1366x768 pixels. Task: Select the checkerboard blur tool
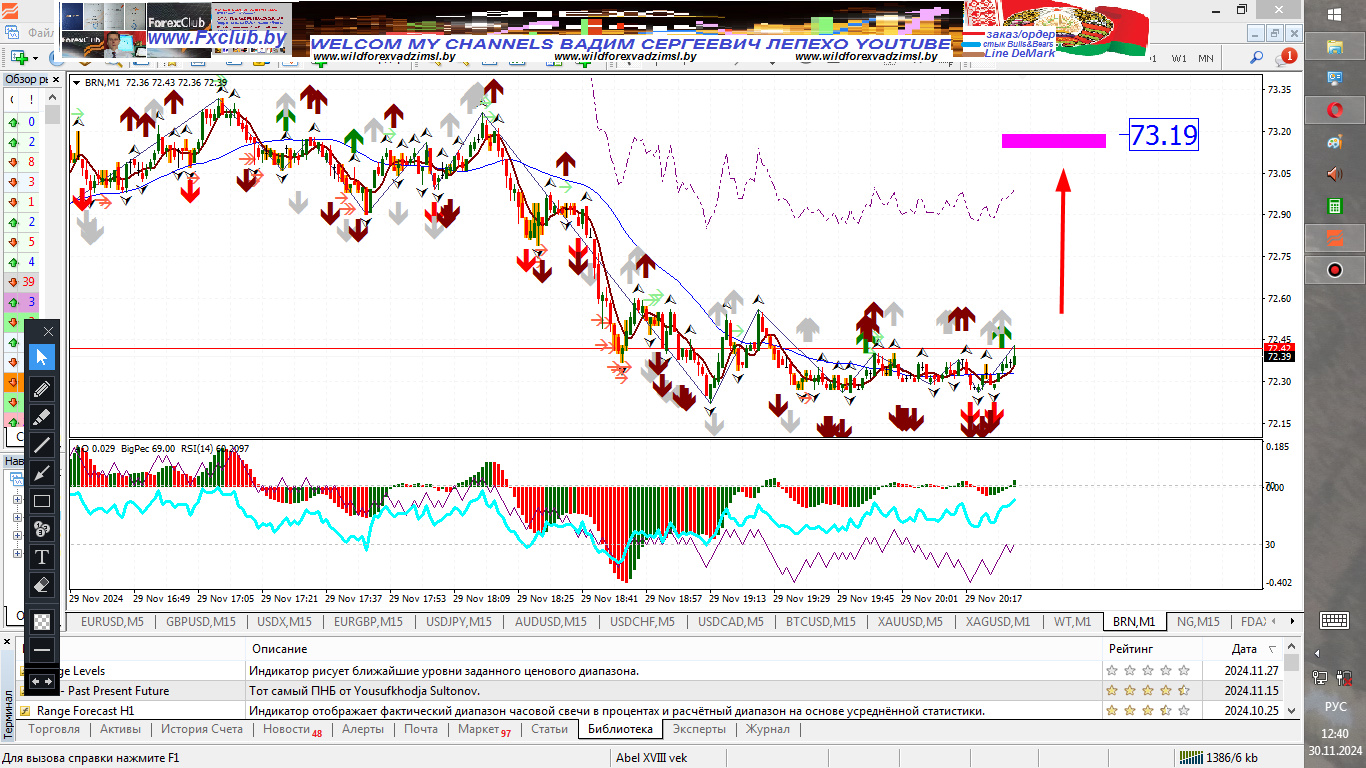pyautogui.click(x=42, y=620)
